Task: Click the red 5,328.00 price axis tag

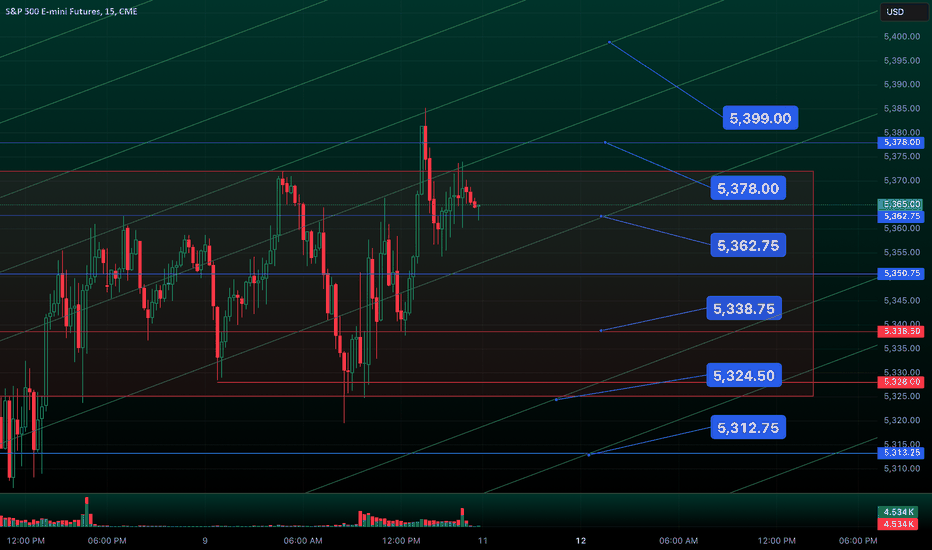Action: coord(901,382)
